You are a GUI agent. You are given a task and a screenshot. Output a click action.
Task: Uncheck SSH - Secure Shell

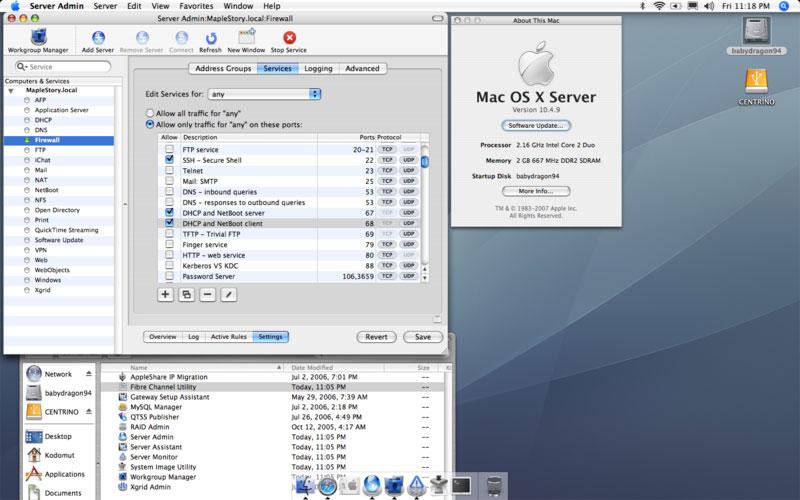tap(169, 160)
